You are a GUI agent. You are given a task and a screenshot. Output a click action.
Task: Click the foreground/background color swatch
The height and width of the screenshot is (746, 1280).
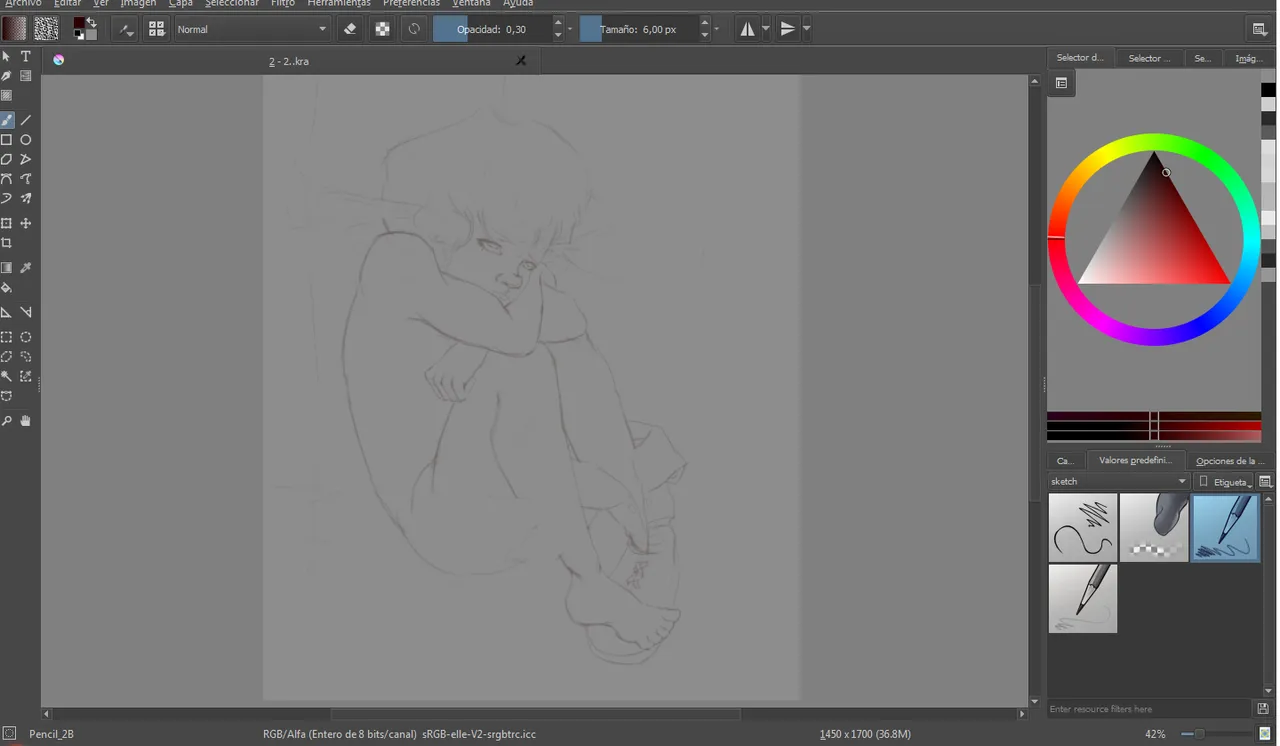click(85, 29)
